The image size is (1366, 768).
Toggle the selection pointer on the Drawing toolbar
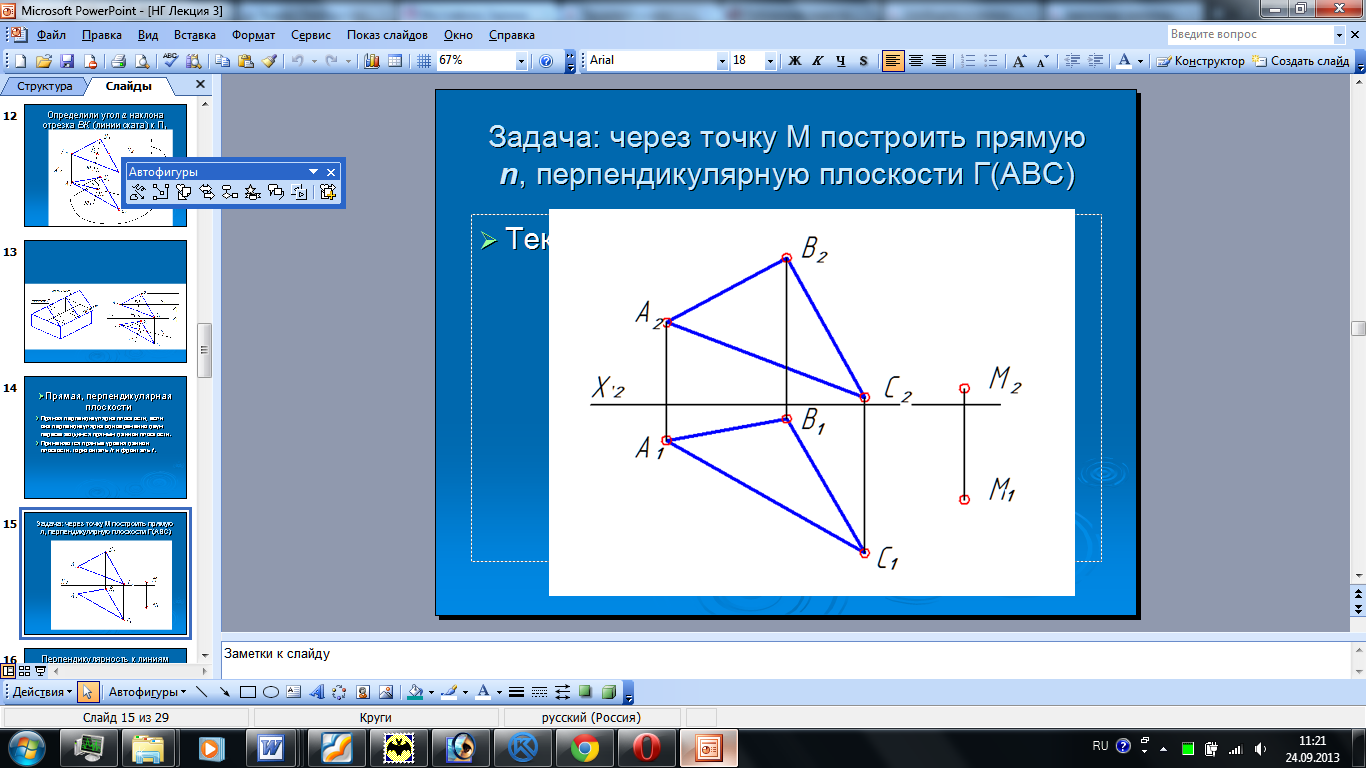pos(88,692)
